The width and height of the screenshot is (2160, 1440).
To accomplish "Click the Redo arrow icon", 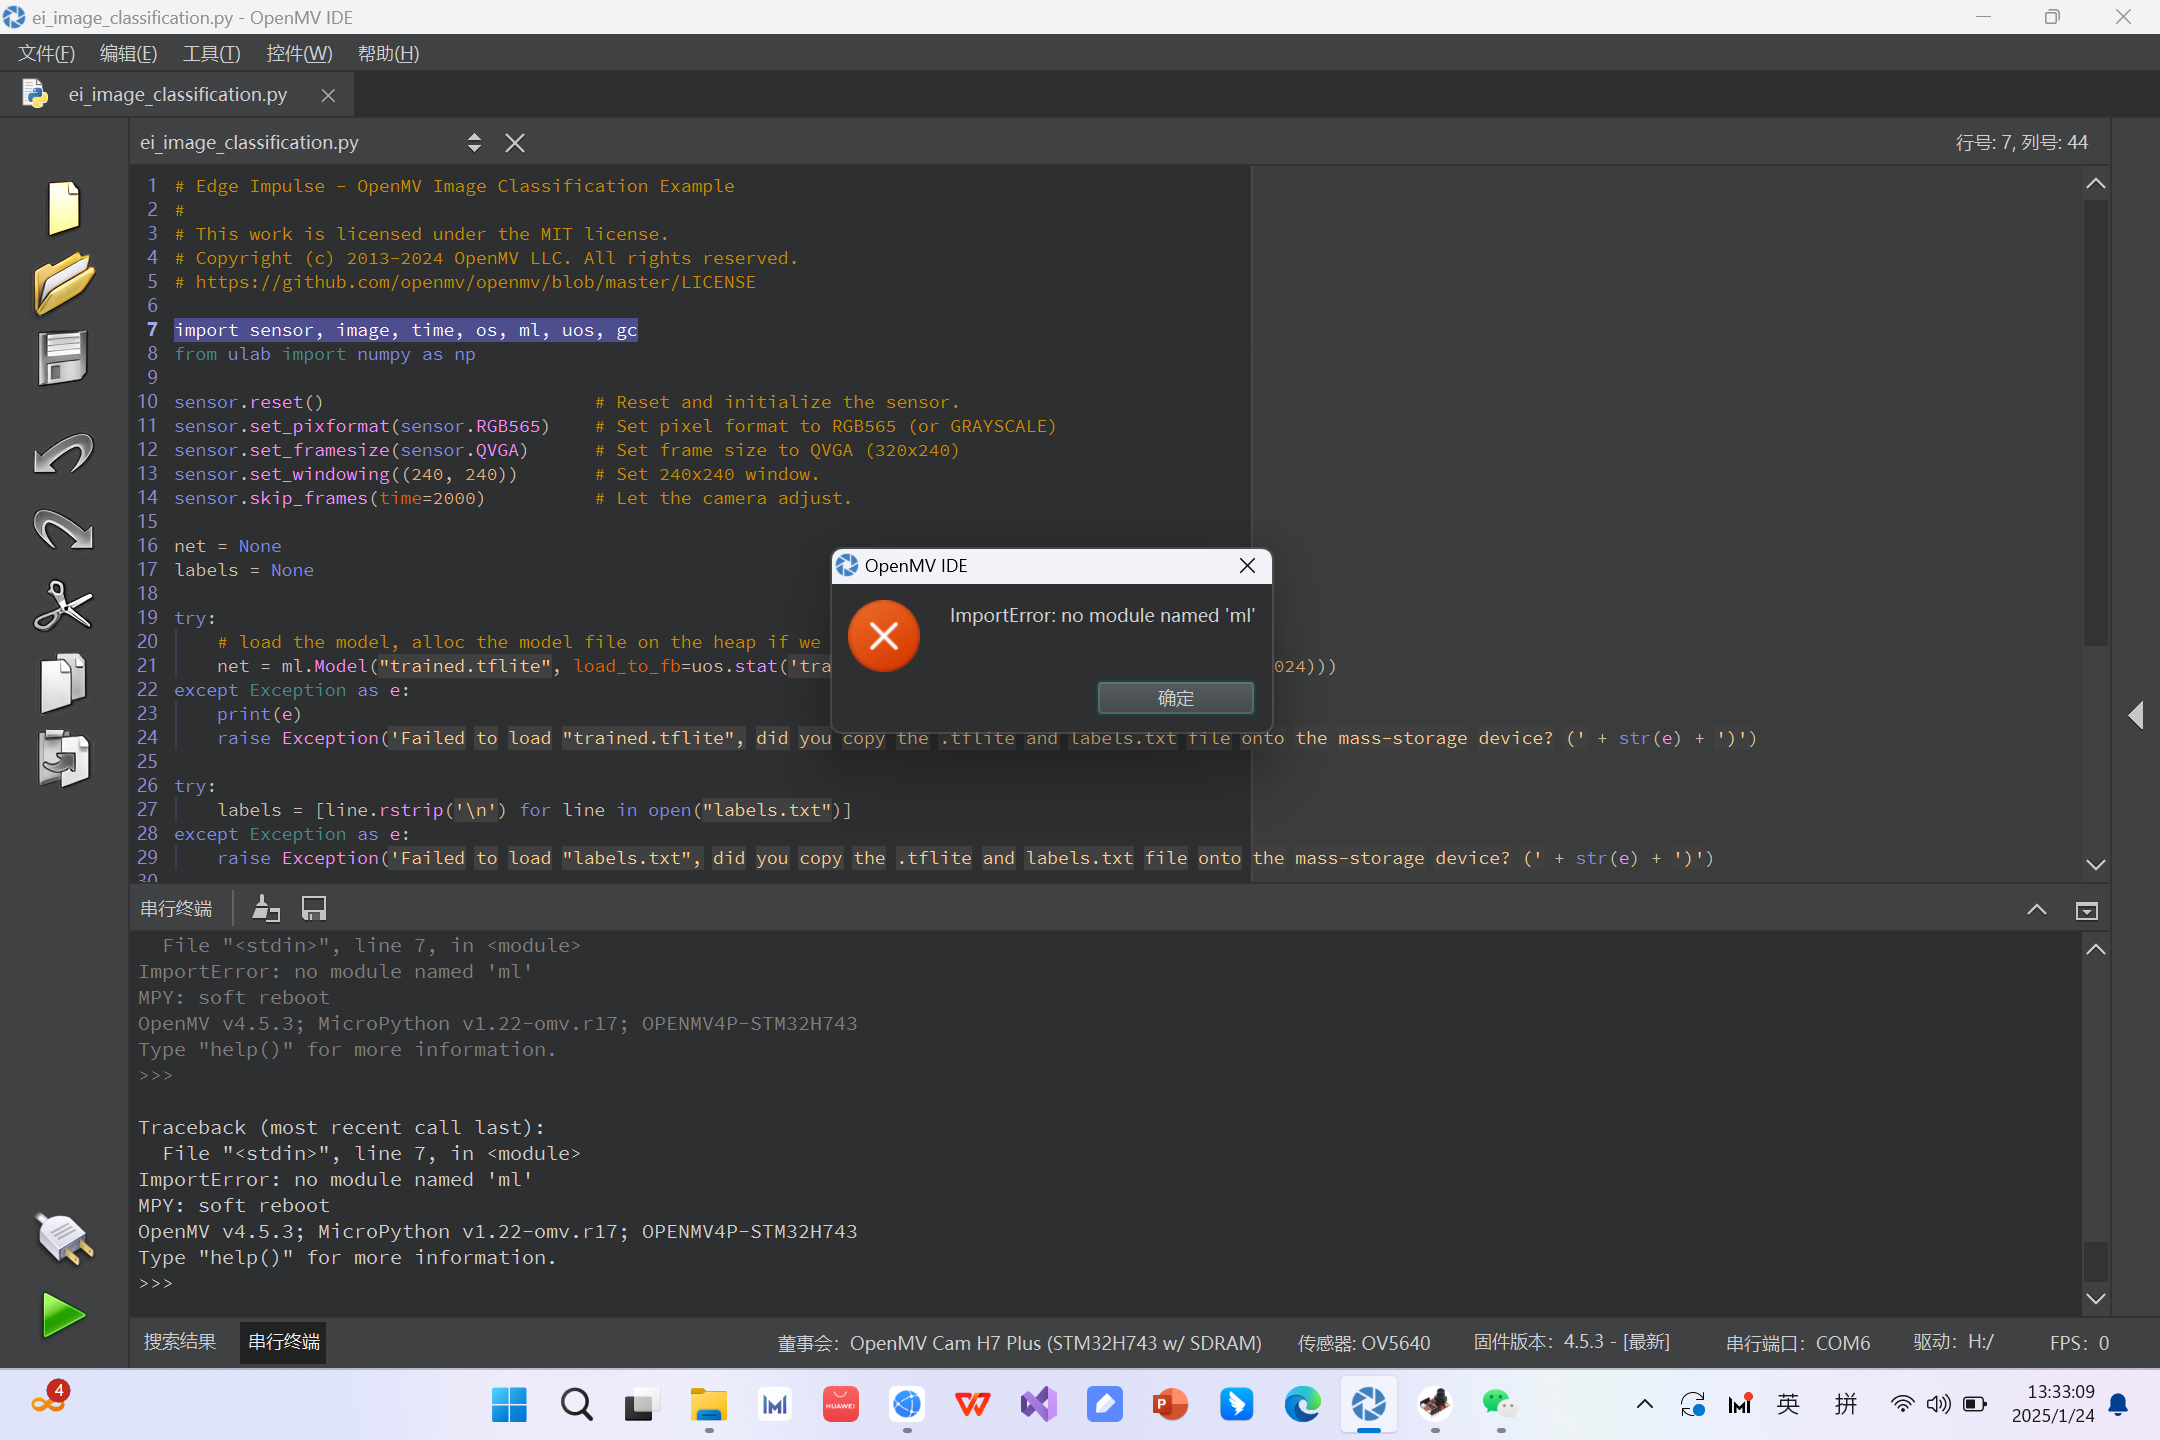I will coord(64,528).
